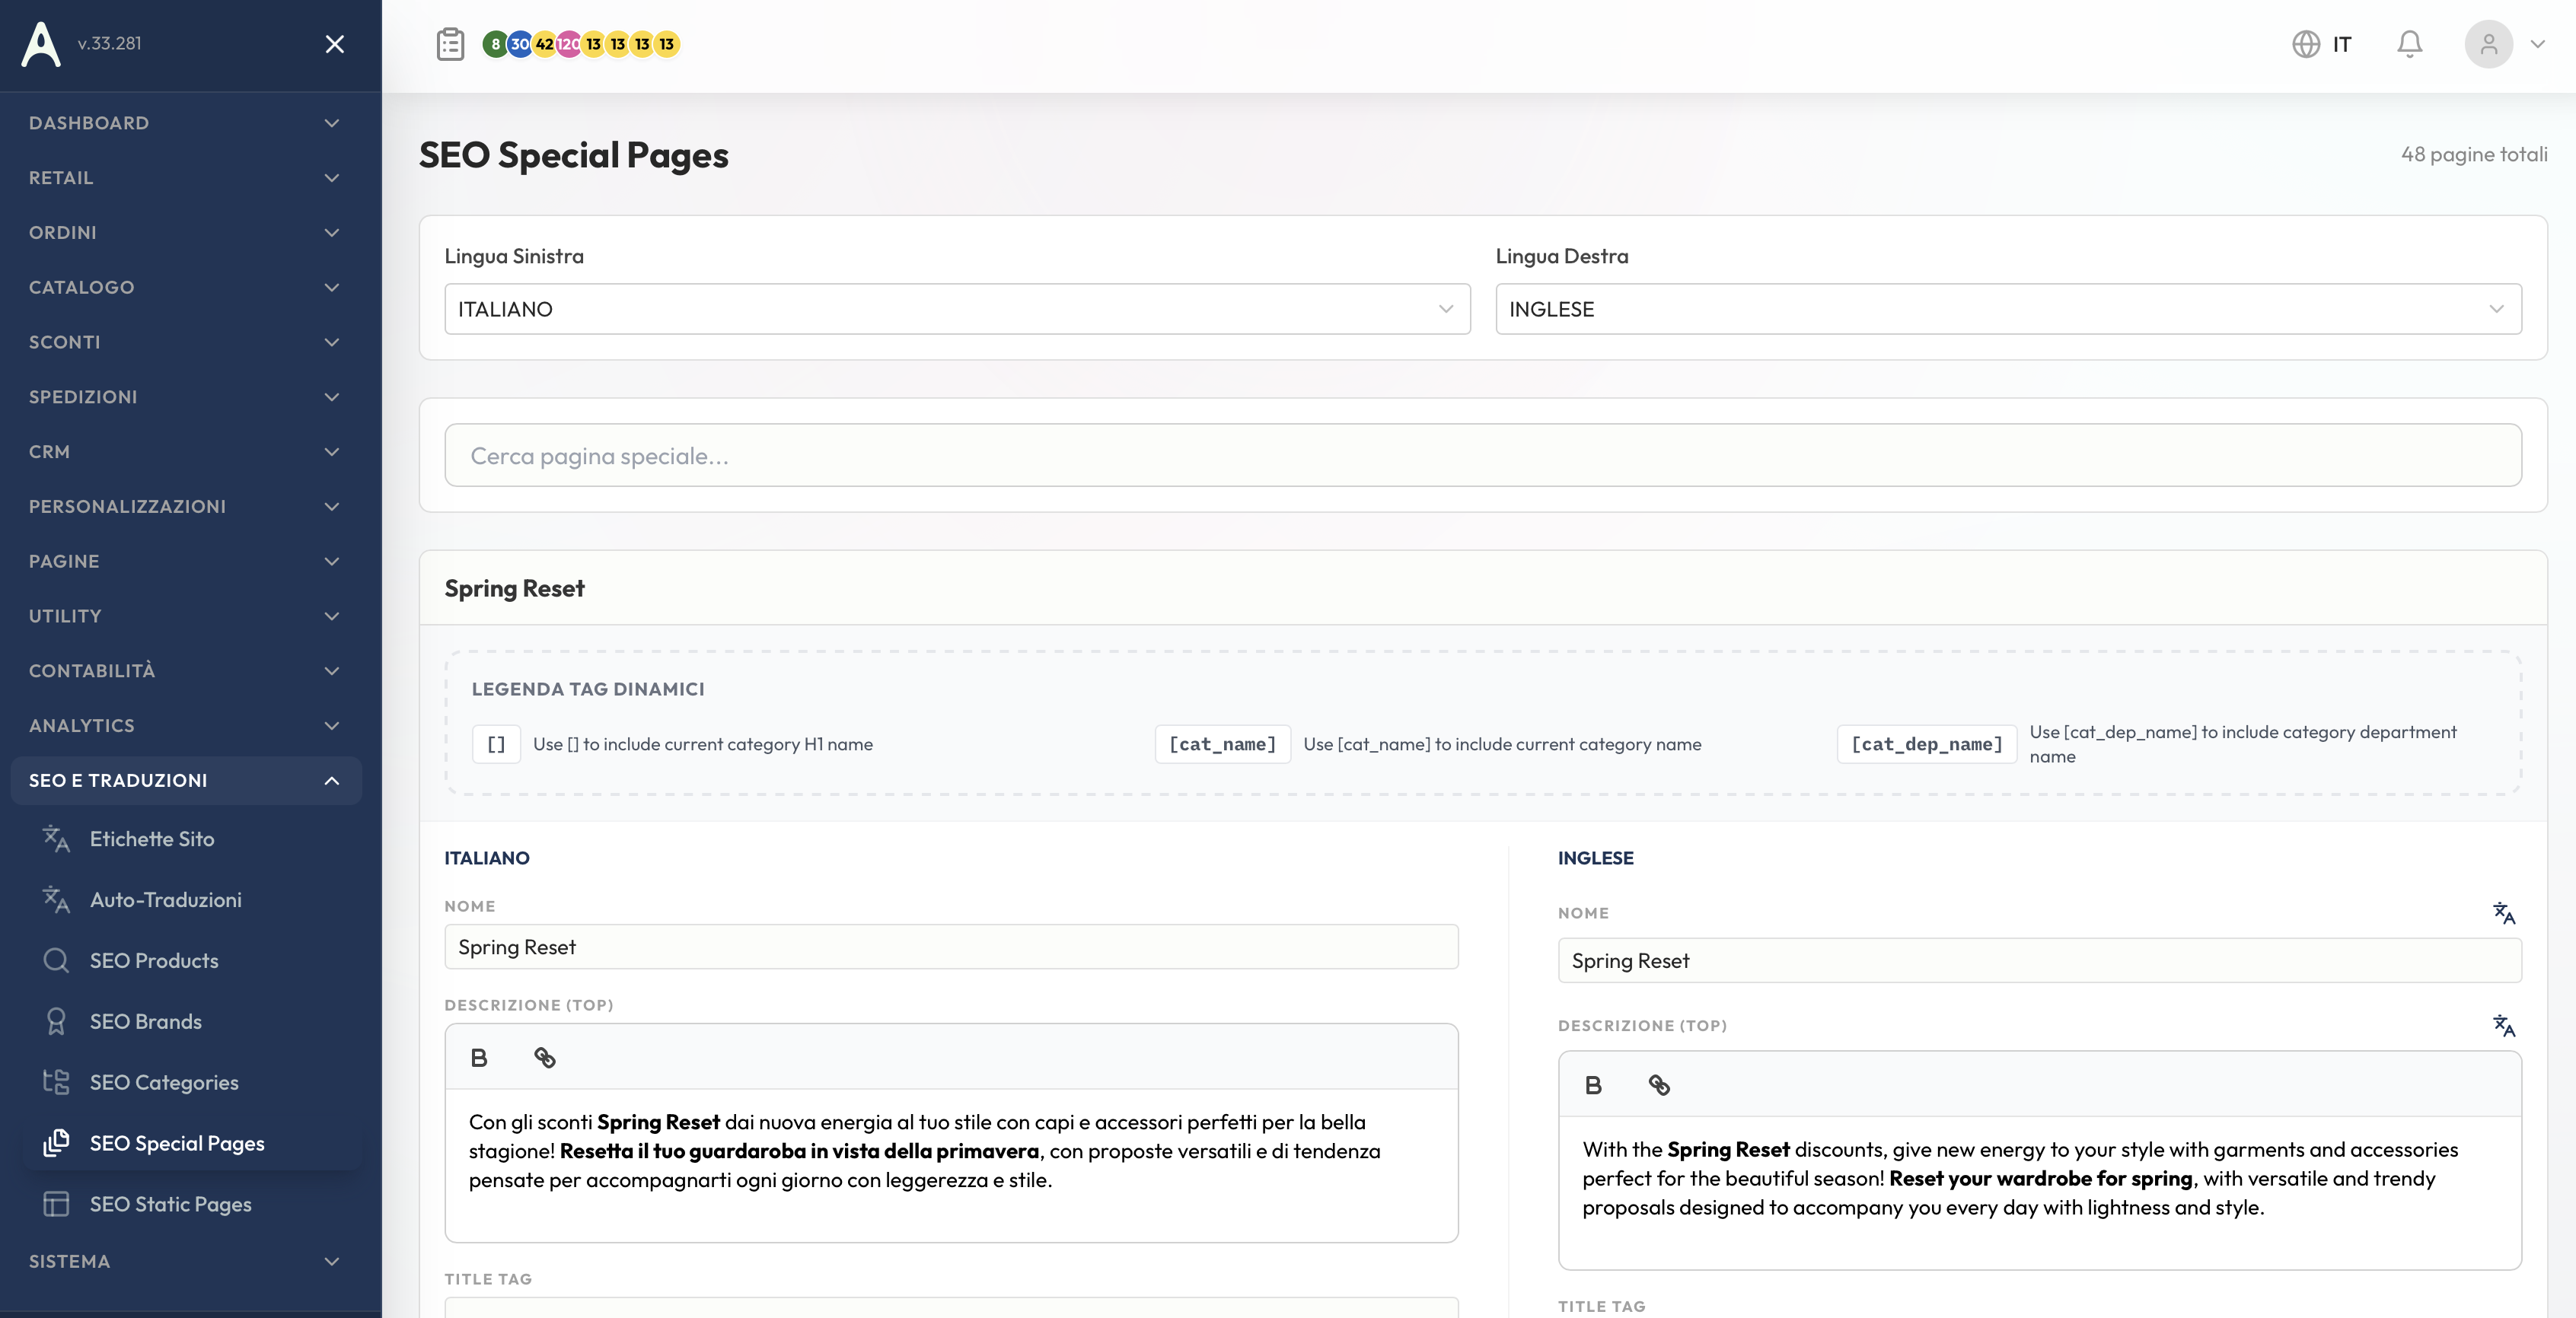Click the '48 pagine totali' counter
Viewport: 2576px width, 1318px height.
[x=2474, y=155]
